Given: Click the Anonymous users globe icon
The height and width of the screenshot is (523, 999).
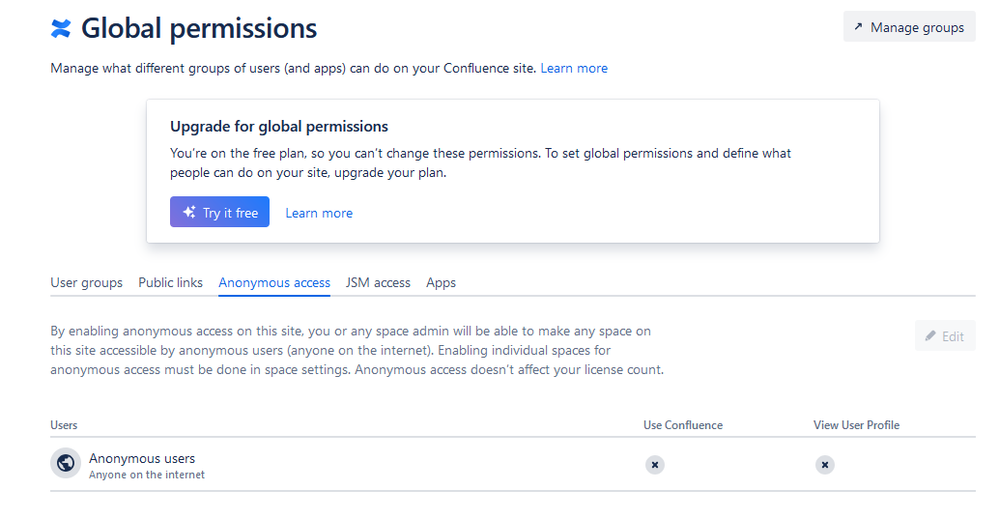Looking at the screenshot, I should click(66, 463).
